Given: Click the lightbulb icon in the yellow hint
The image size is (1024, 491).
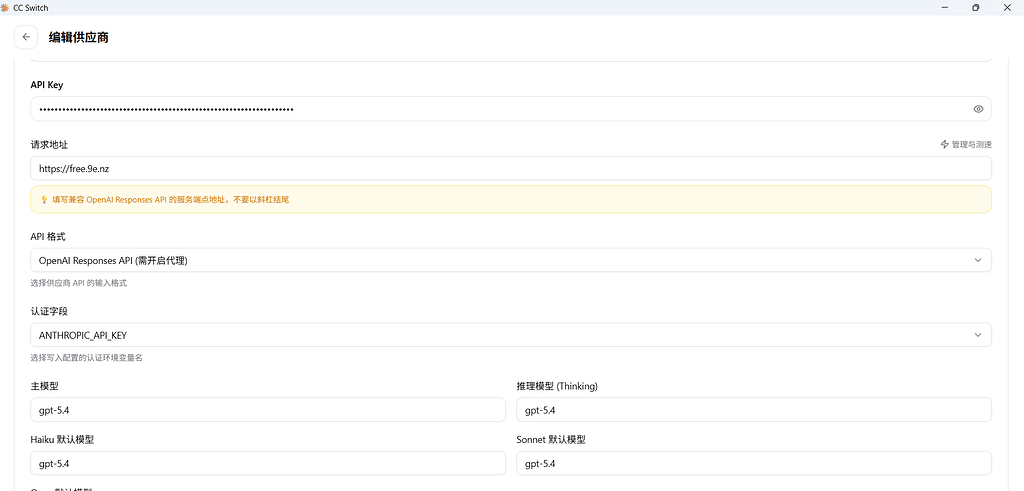Looking at the screenshot, I should [44, 200].
